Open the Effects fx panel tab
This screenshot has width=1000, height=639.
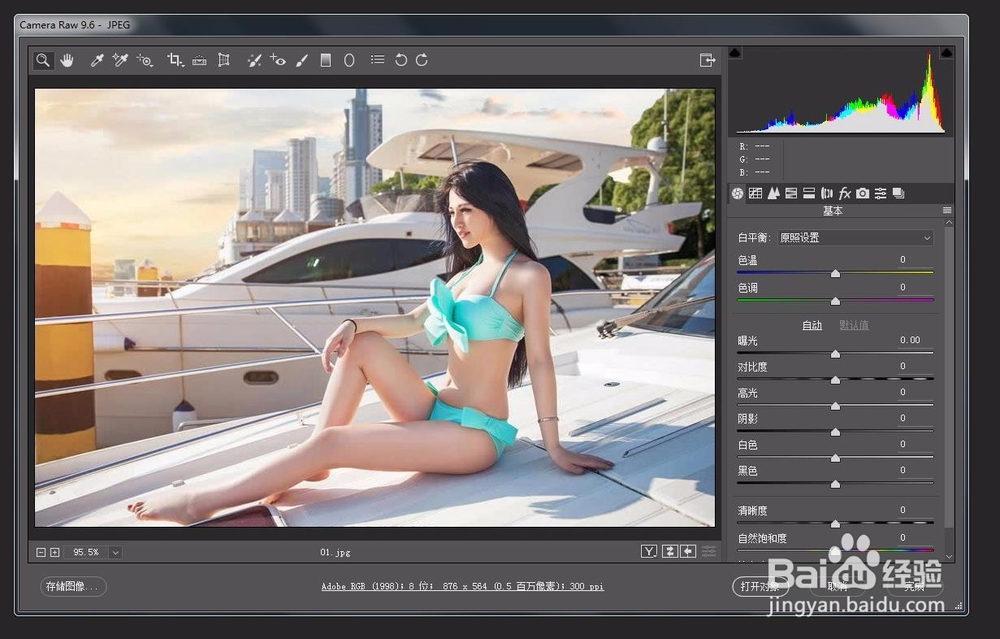click(845, 193)
